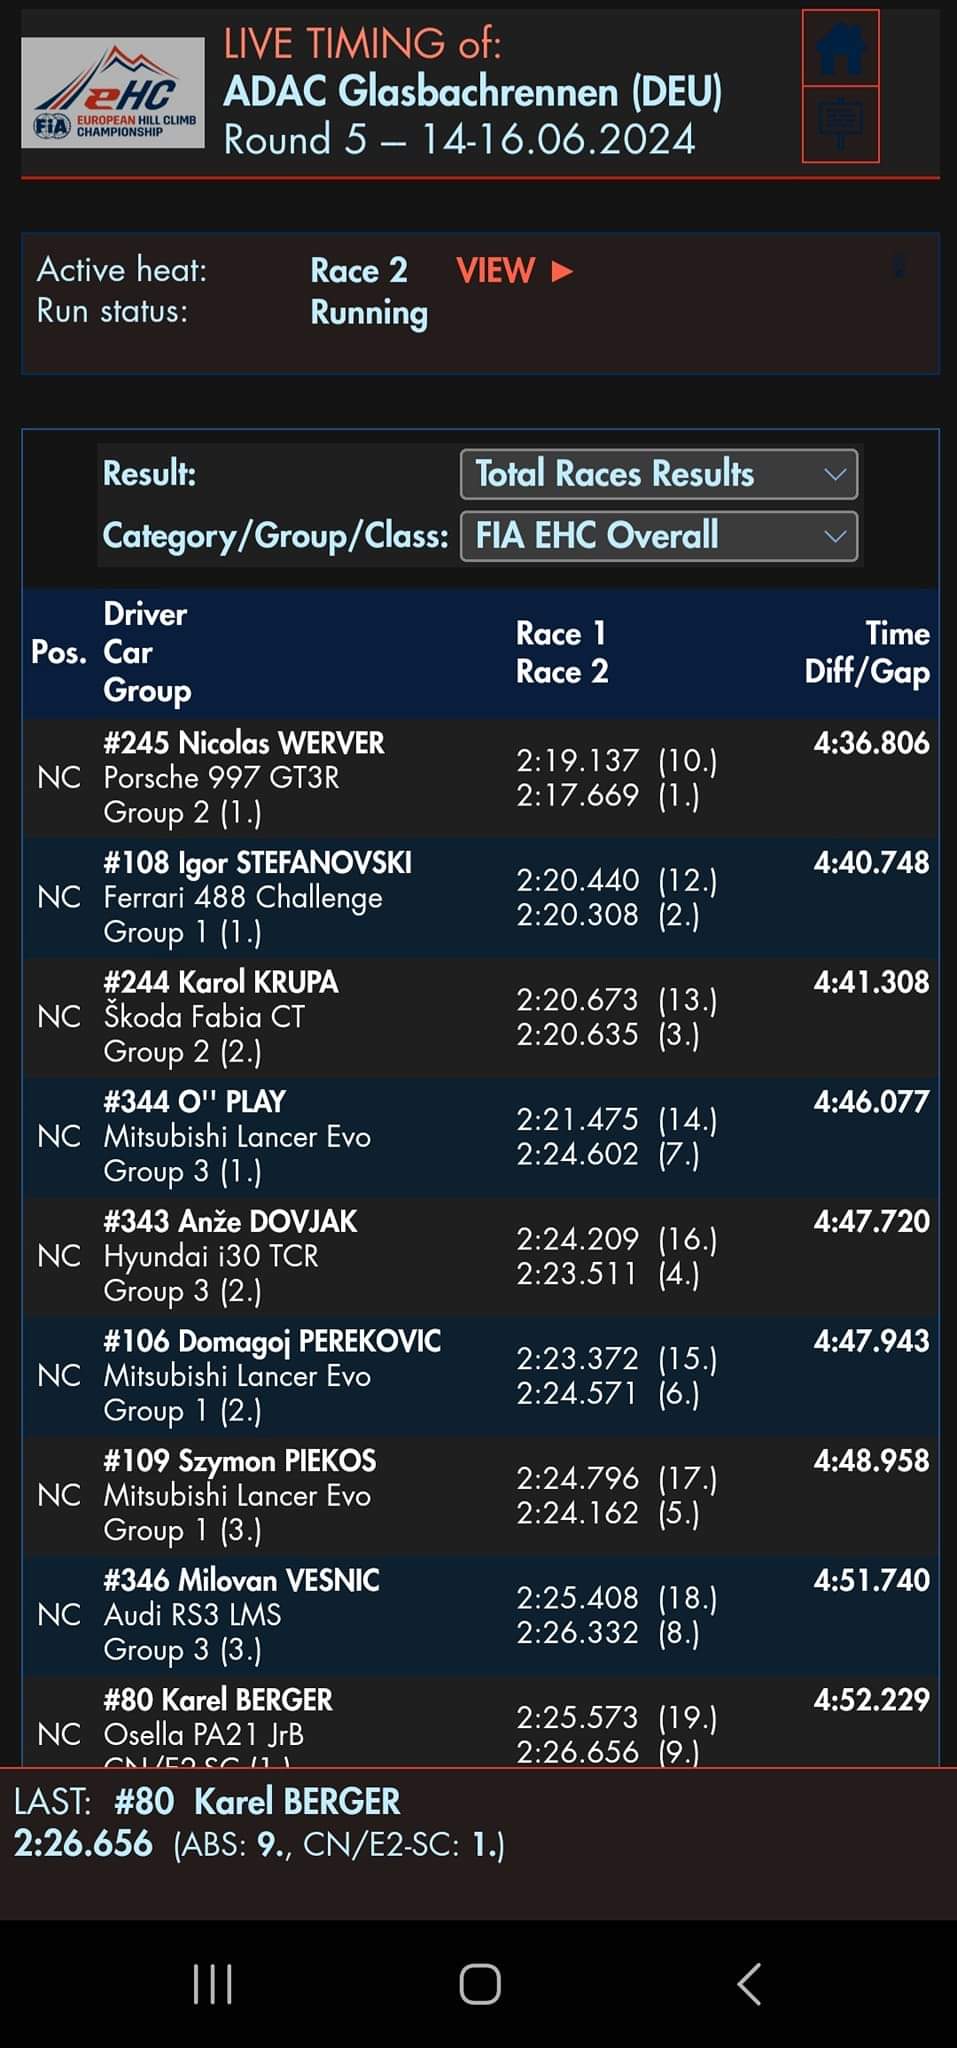Open entry #244 Karol KRUPA
Screen dimensions: 957x2048
[480, 1017]
